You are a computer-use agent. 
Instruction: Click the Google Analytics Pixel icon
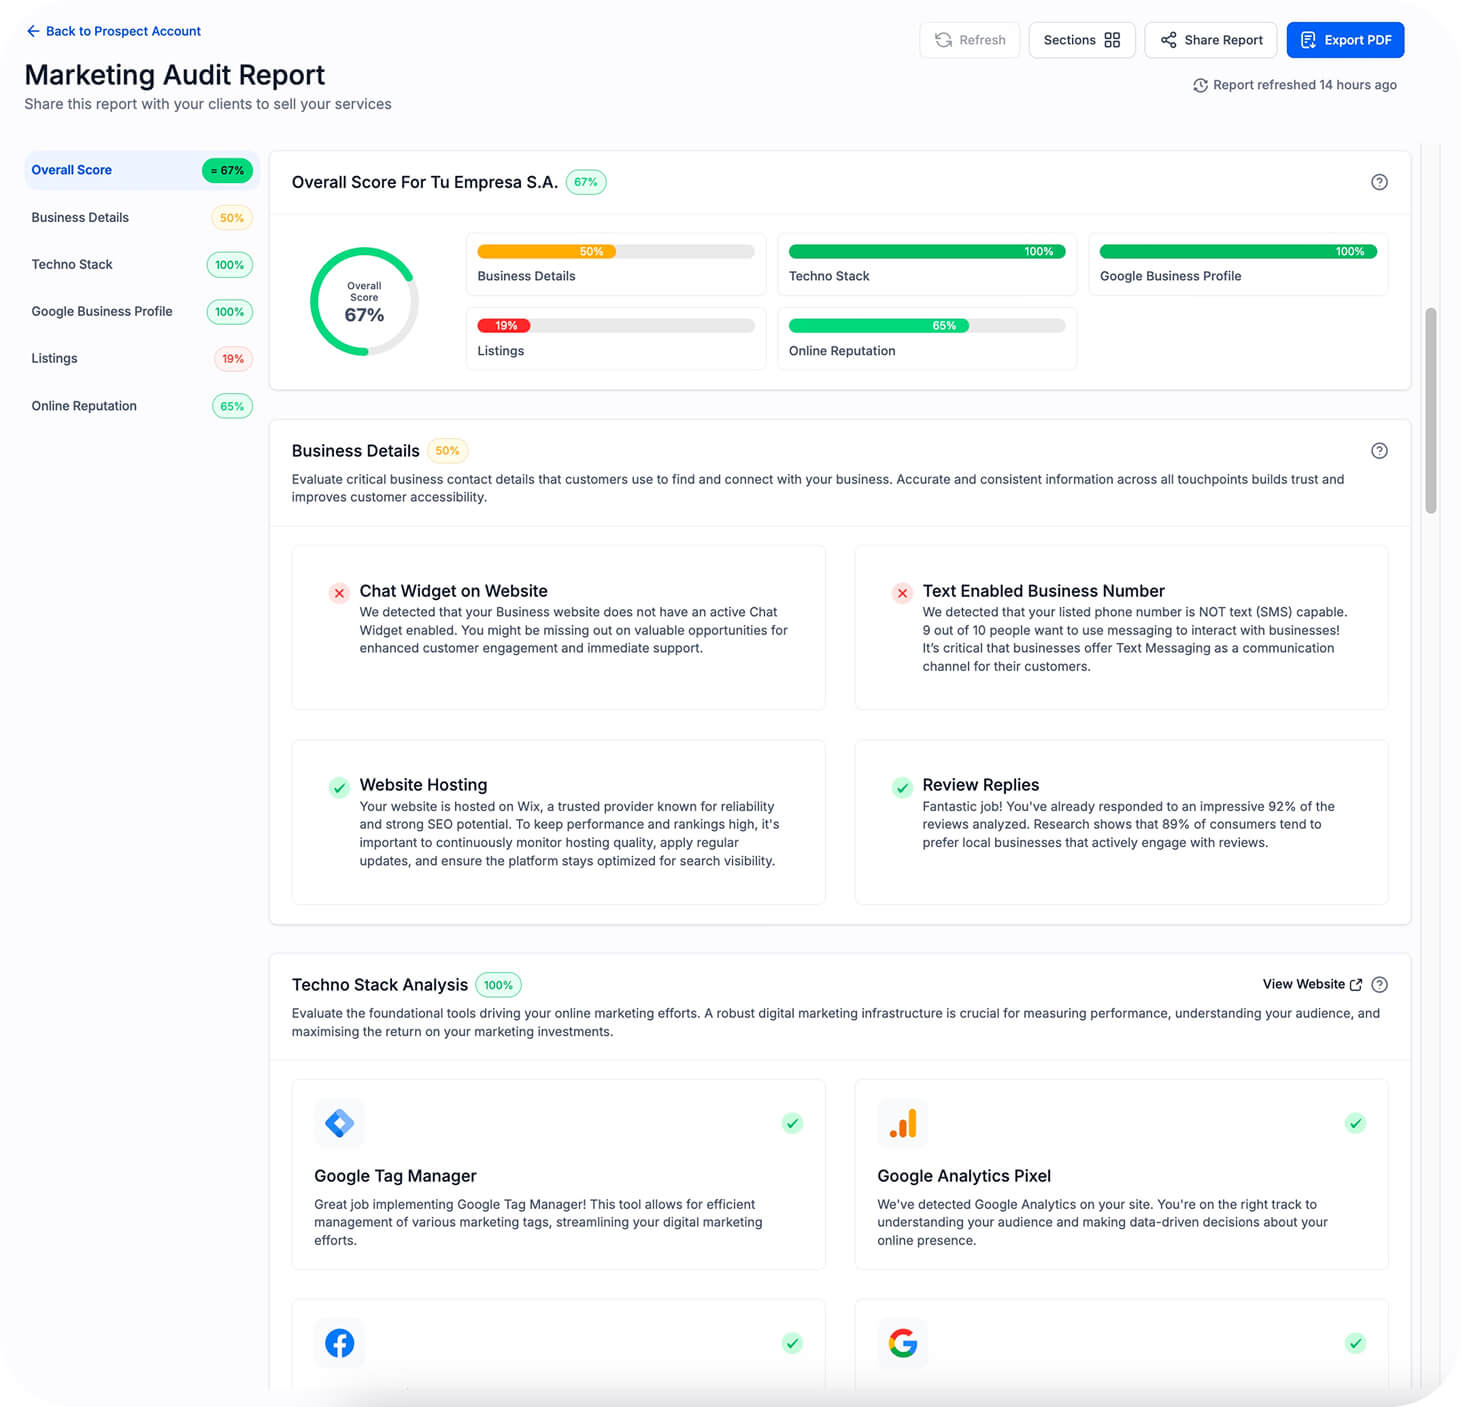click(902, 1123)
